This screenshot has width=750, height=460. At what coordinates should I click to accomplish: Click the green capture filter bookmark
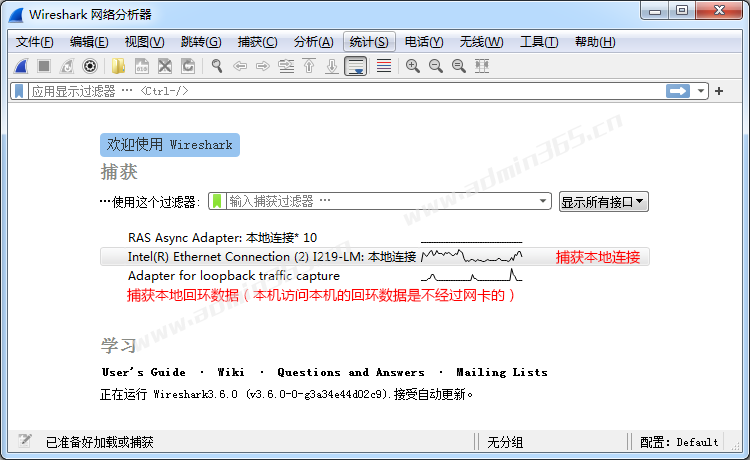(217, 201)
